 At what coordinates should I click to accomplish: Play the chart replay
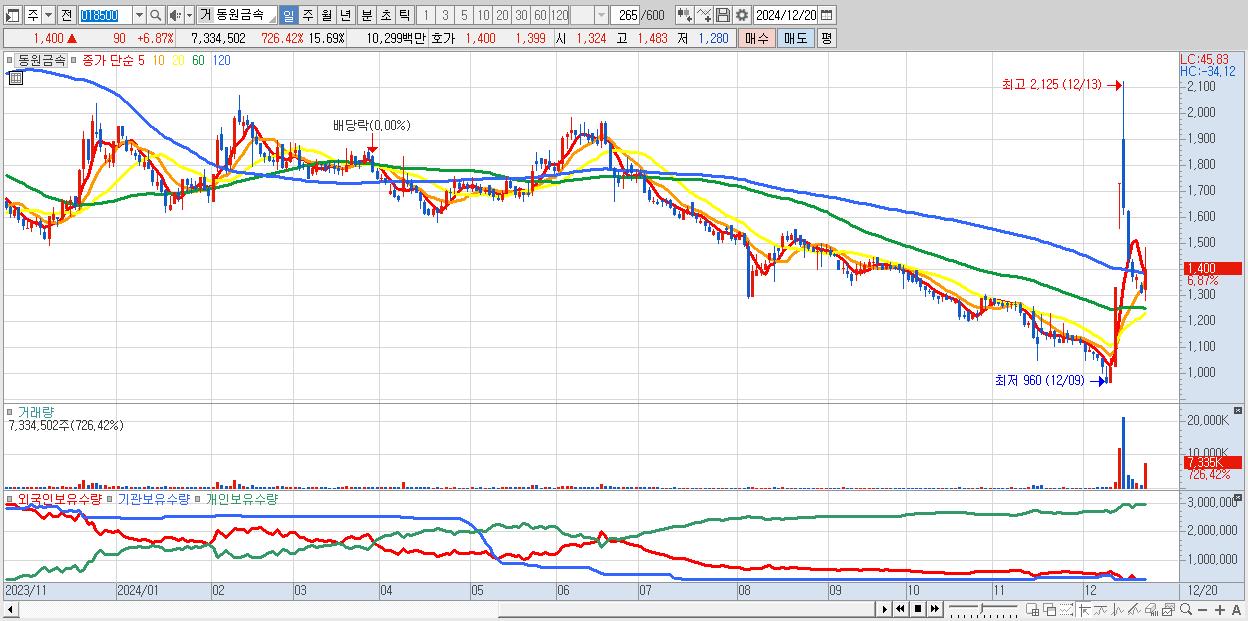(885, 609)
